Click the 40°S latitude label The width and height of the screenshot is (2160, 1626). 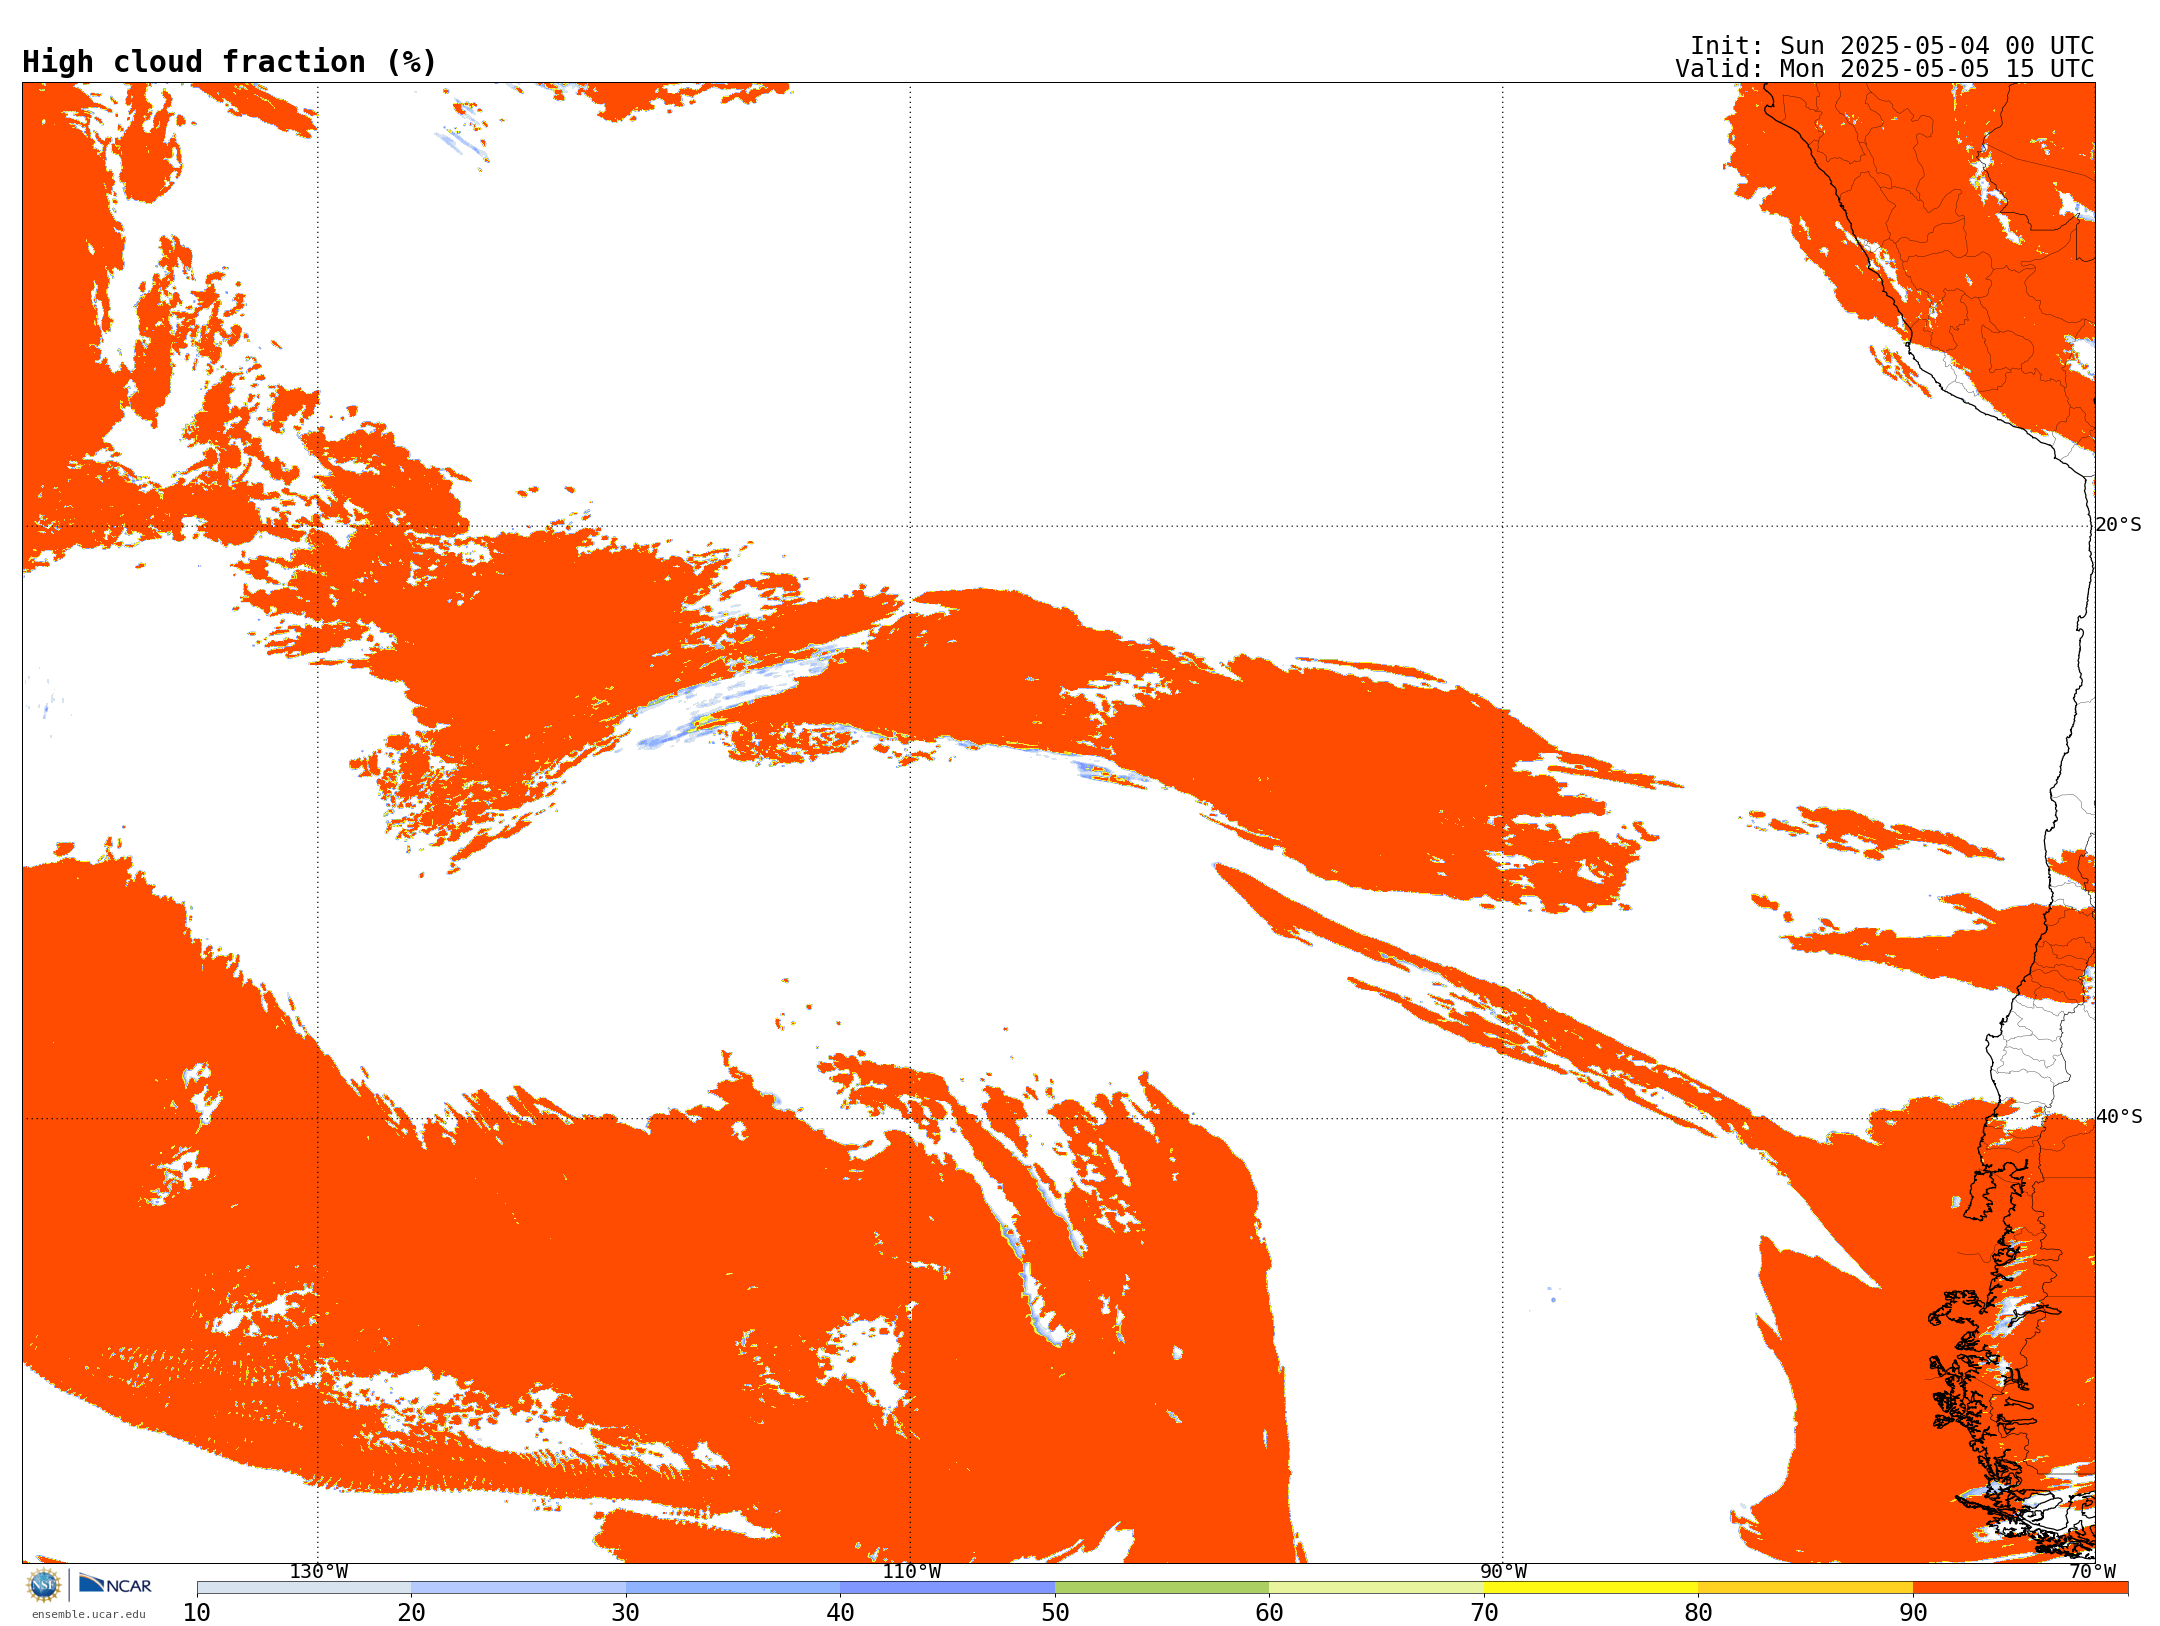click(2119, 1117)
